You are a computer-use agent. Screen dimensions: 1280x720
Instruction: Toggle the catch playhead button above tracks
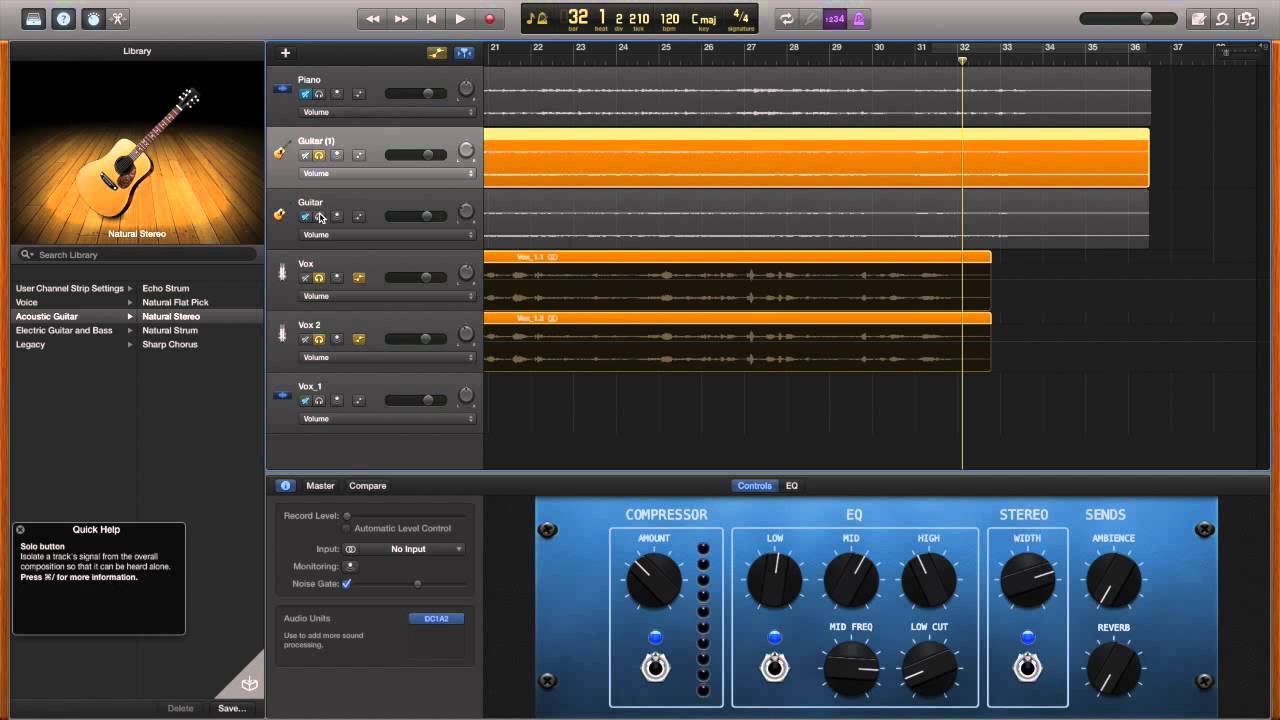pyautogui.click(x=464, y=53)
